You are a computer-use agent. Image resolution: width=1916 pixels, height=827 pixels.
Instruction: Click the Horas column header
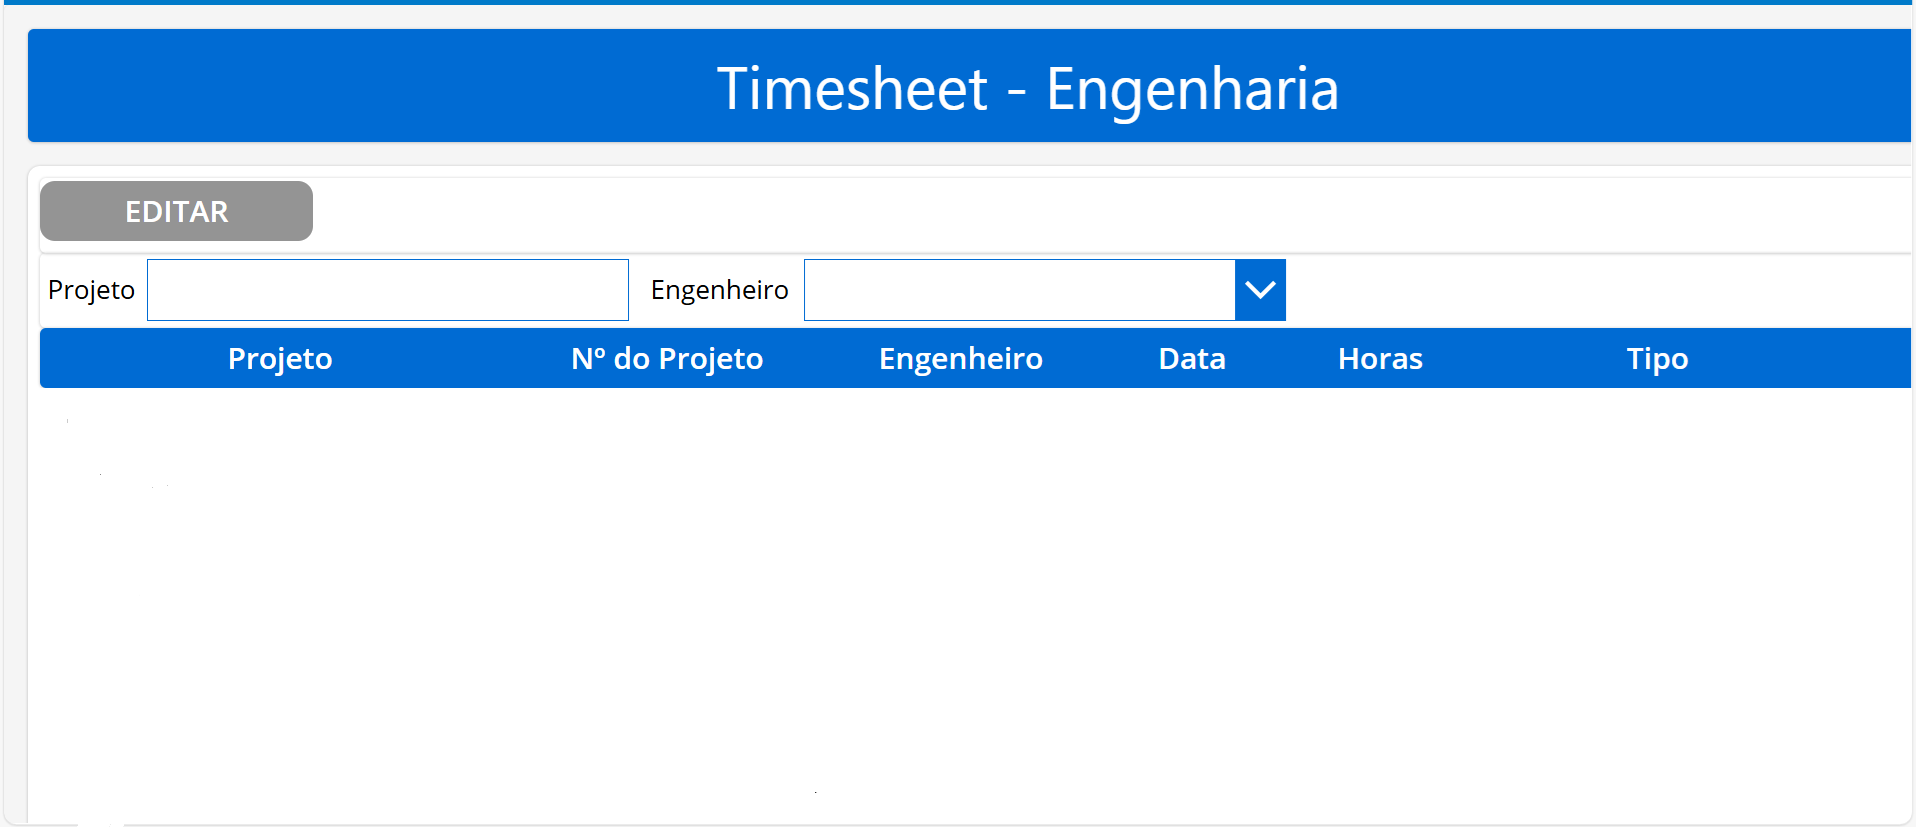coord(1380,358)
